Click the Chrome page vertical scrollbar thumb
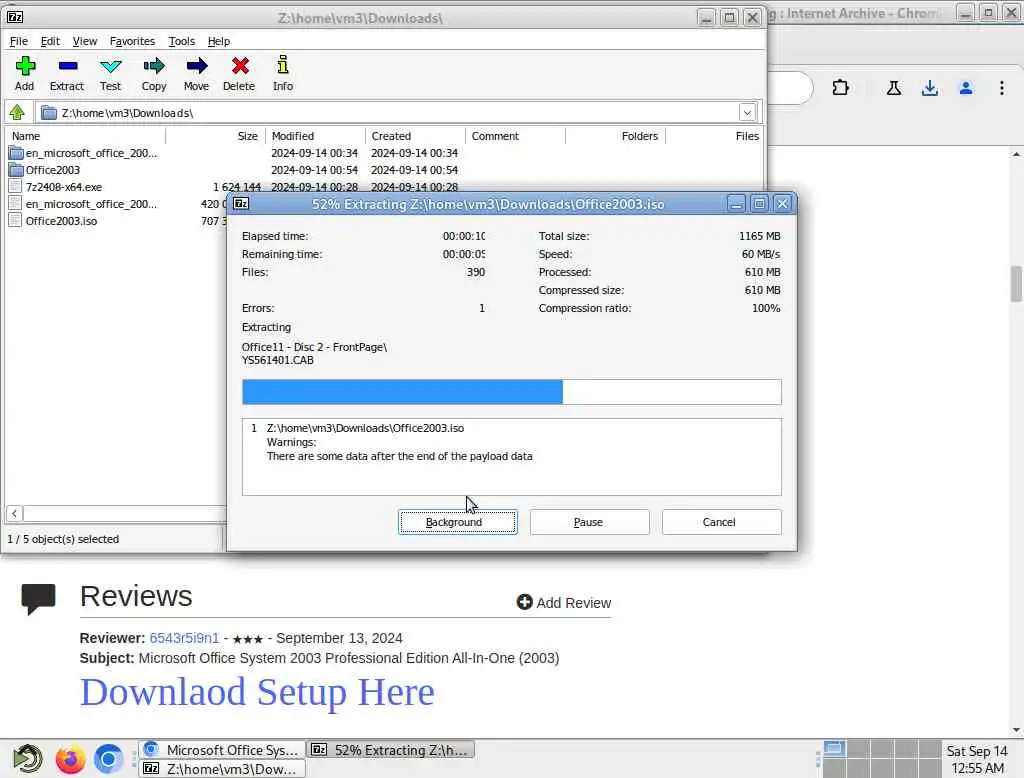Viewport: 1024px width, 778px height. [1016, 284]
